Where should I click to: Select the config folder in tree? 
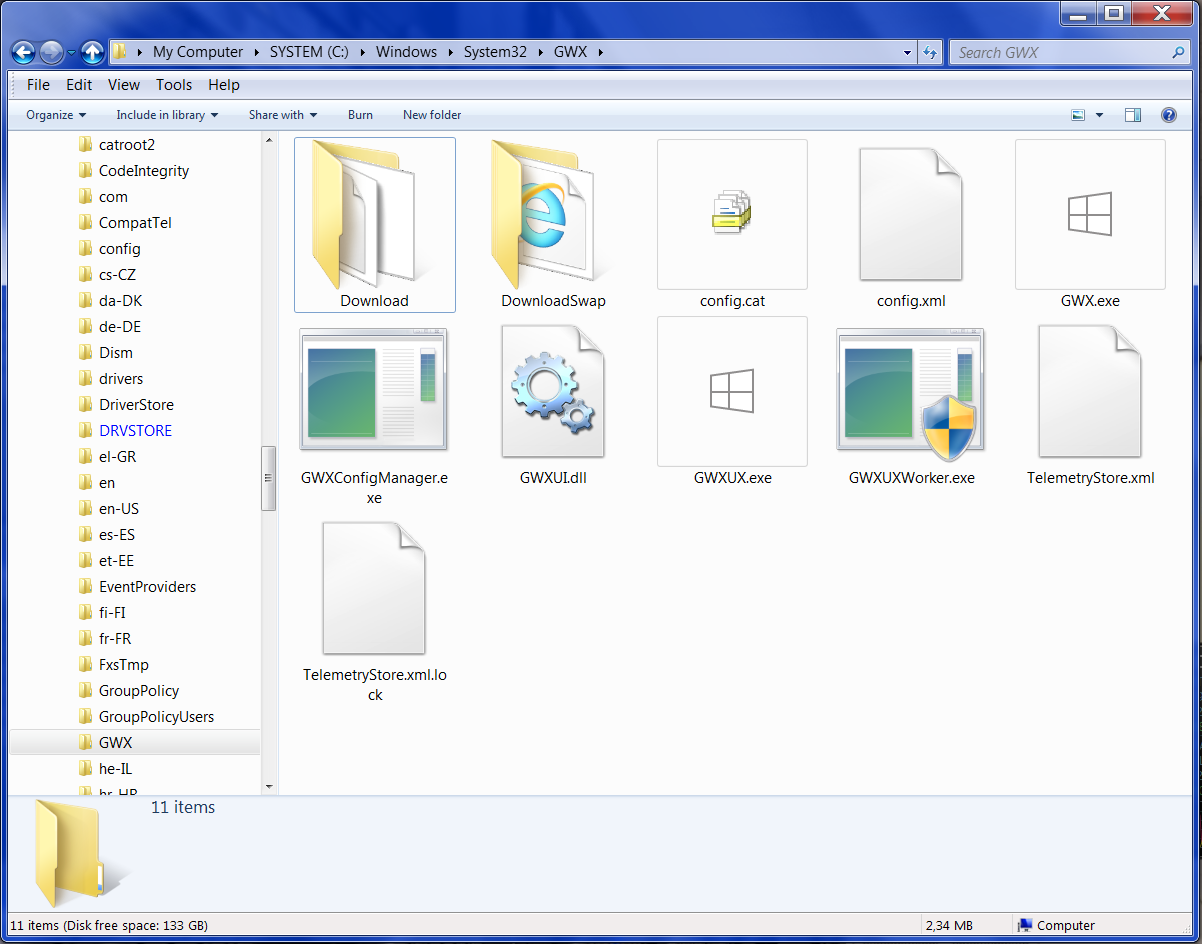click(120, 249)
